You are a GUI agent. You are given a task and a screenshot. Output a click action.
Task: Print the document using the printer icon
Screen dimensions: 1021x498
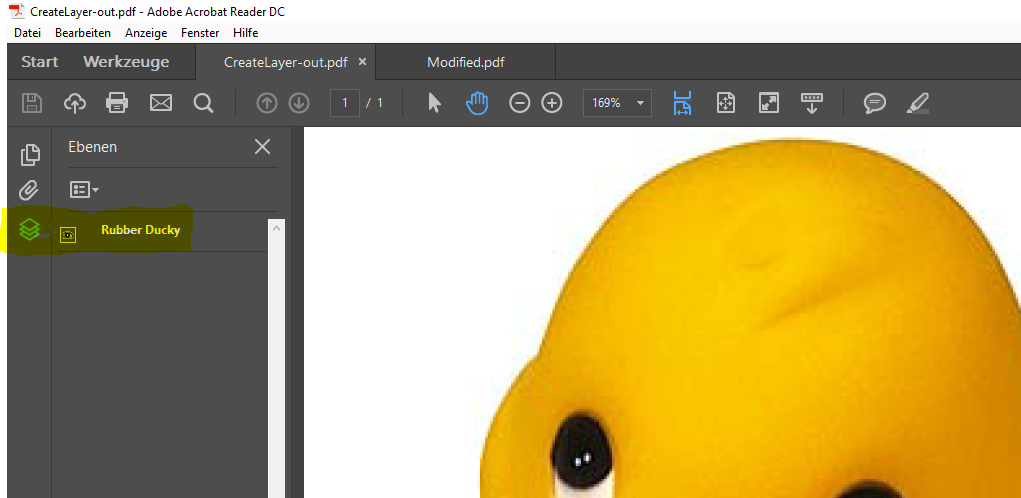tap(118, 103)
